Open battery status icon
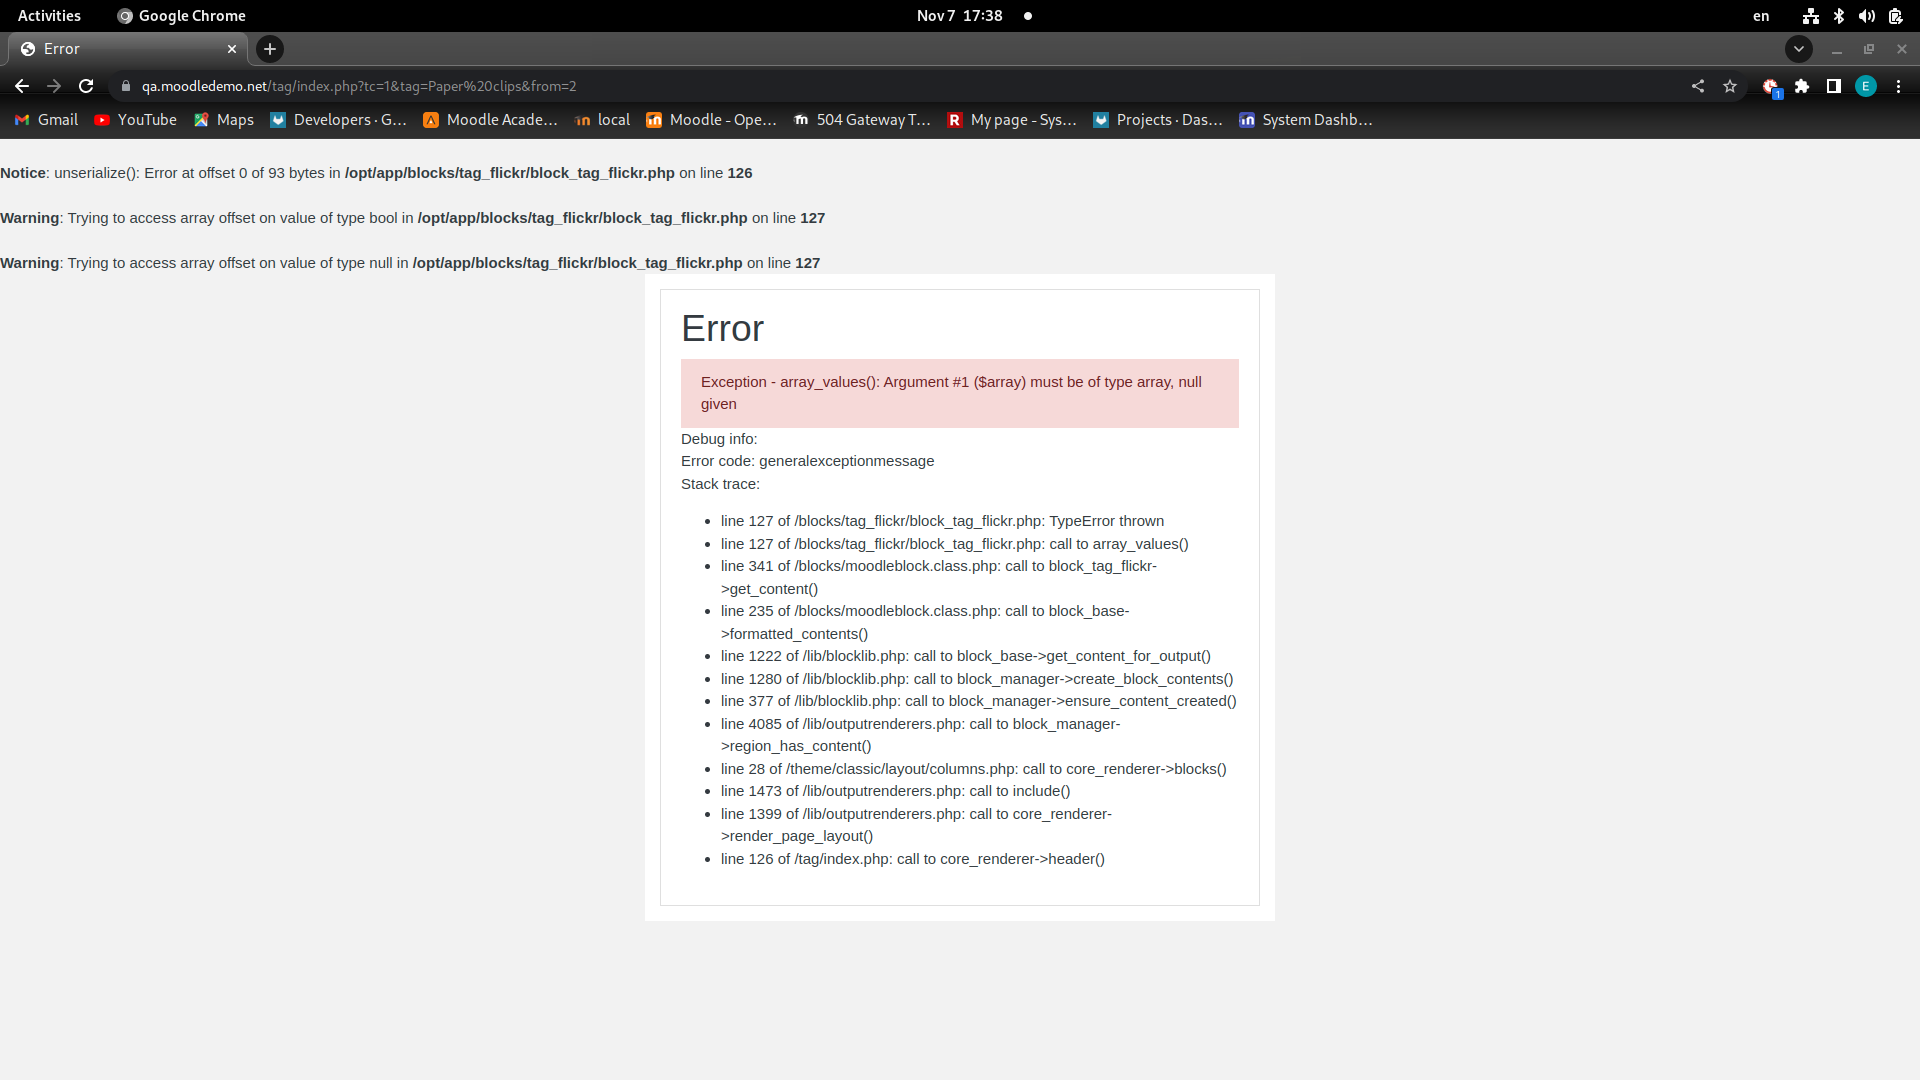This screenshot has width=1920, height=1080. (x=1896, y=16)
